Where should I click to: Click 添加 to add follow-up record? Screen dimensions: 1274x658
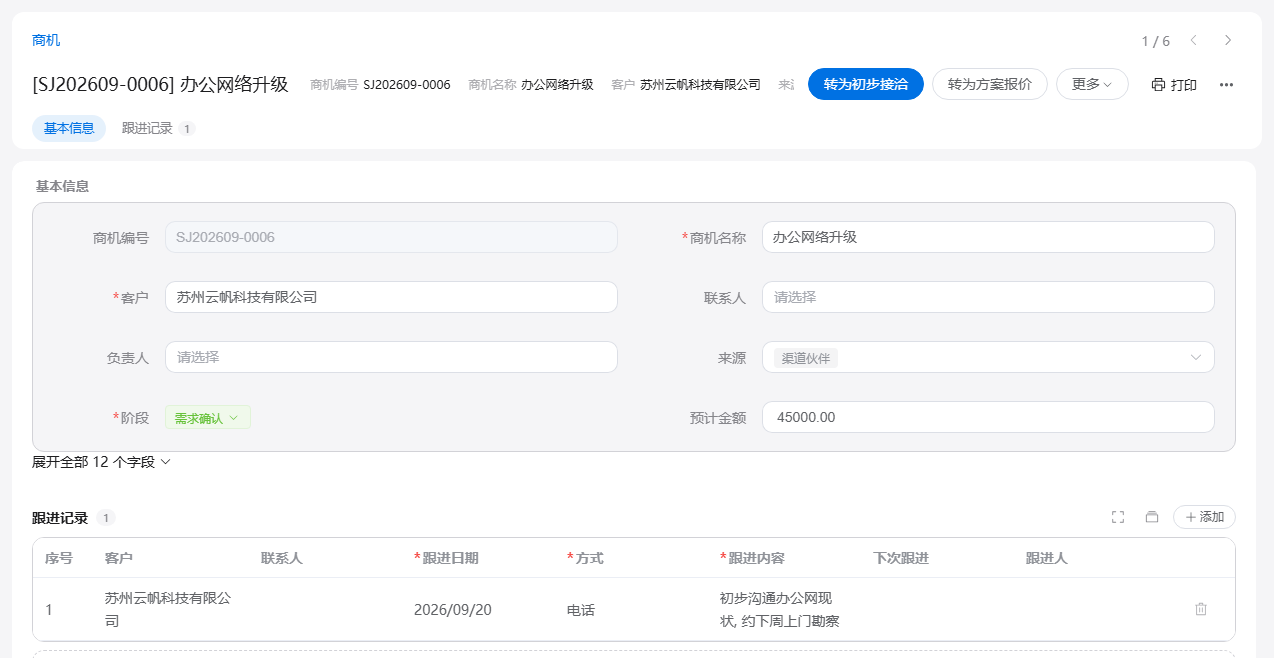(1204, 517)
